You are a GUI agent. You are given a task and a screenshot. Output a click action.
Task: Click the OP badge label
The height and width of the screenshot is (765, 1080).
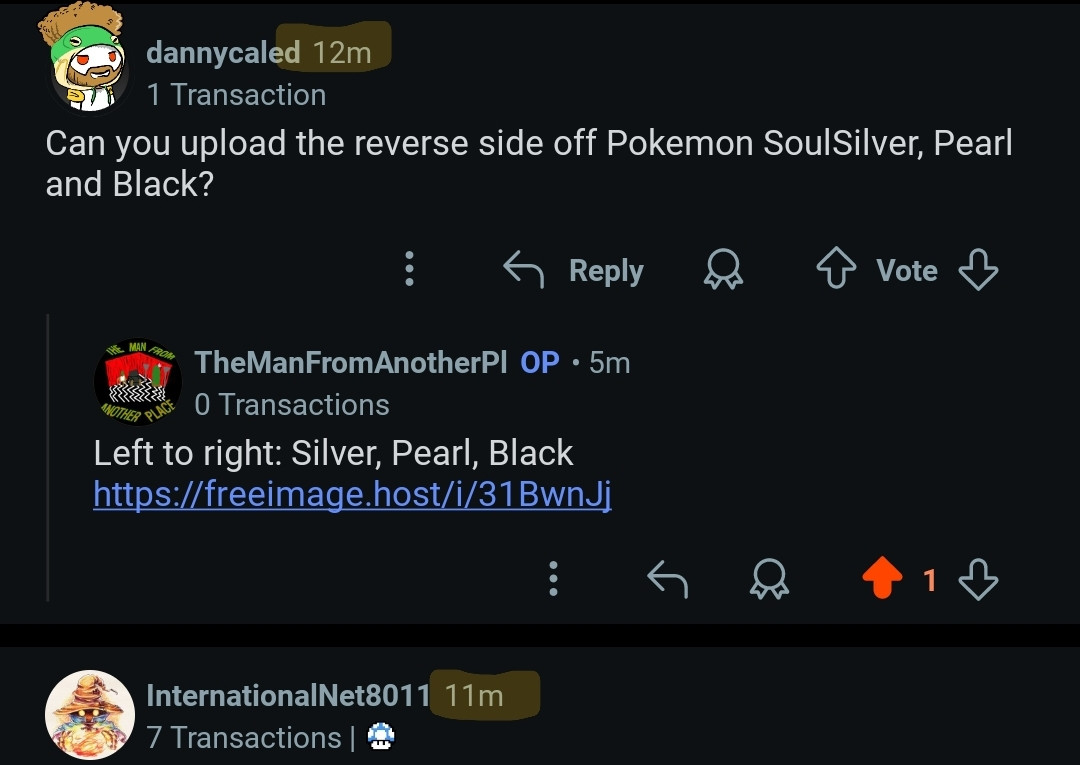[x=540, y=362]
